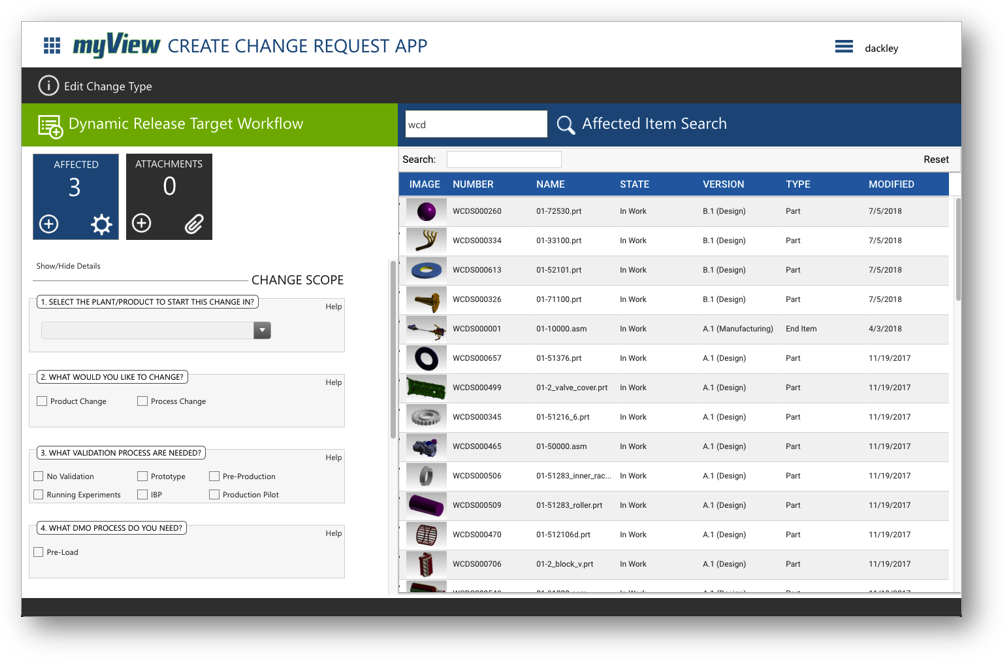1004x659 pixels.
Task: Check the Product Change checkbox
Action: (42, 401)
